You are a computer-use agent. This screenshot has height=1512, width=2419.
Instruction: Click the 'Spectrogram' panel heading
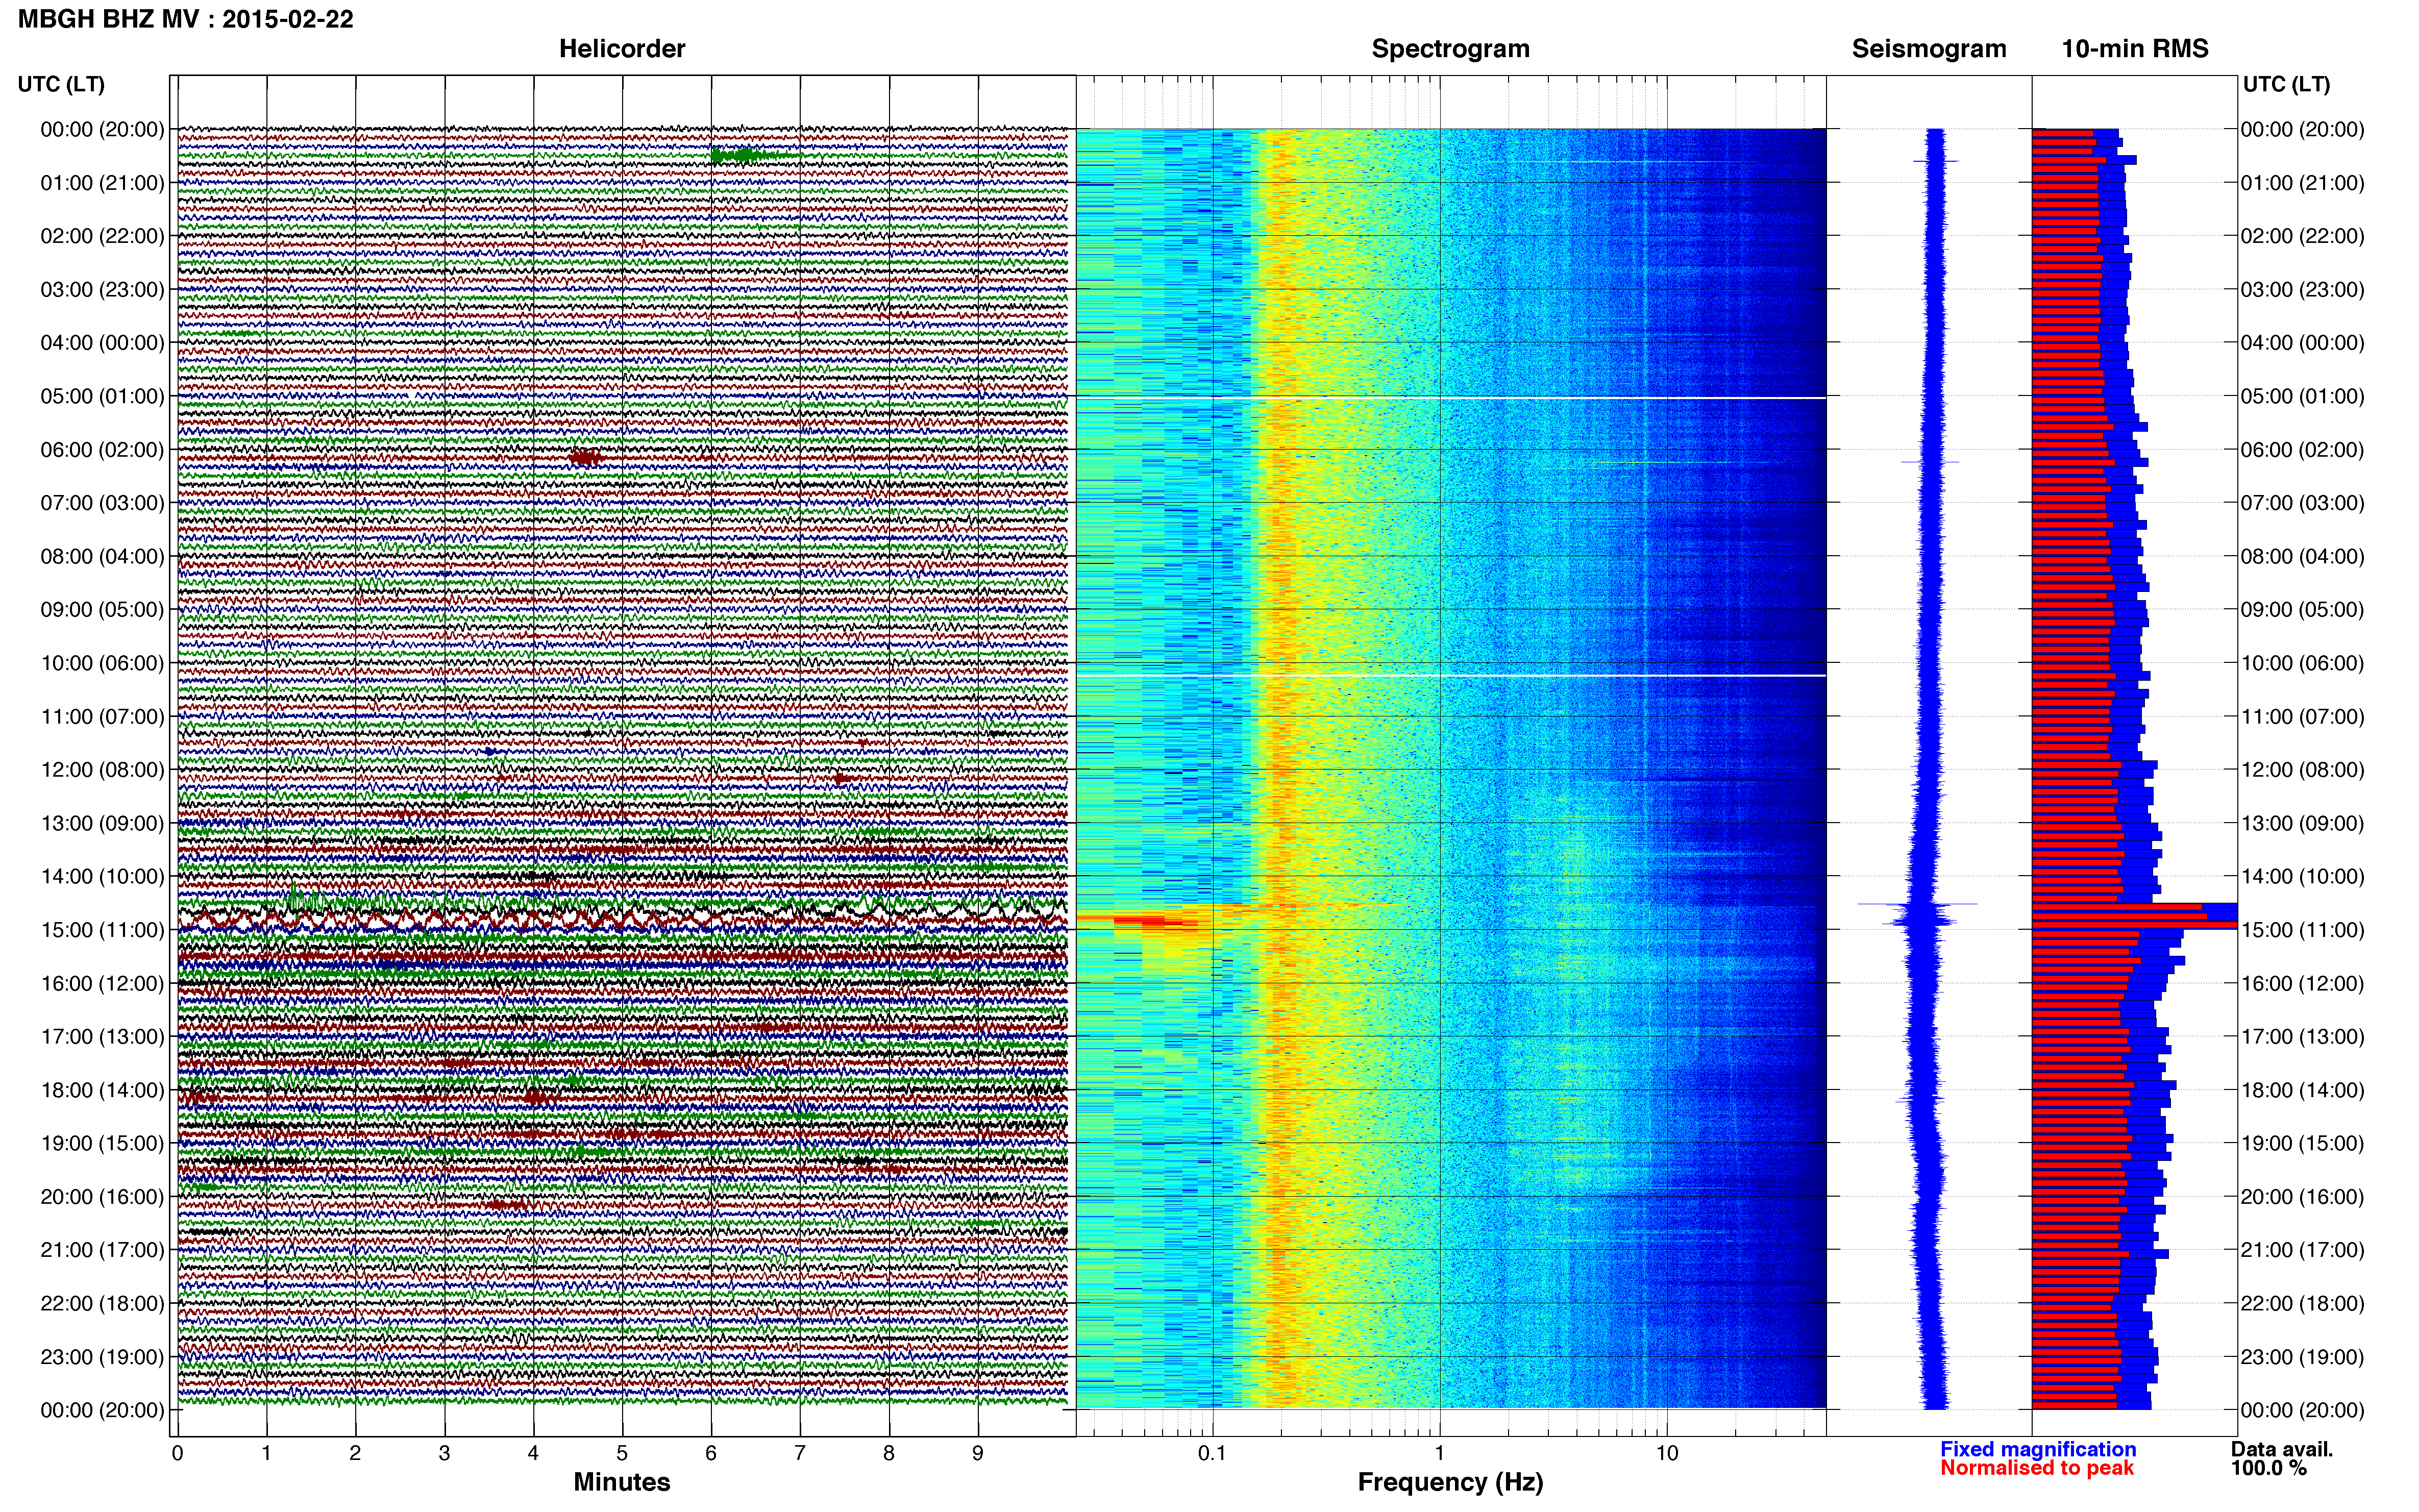(x=1450, y=49)
